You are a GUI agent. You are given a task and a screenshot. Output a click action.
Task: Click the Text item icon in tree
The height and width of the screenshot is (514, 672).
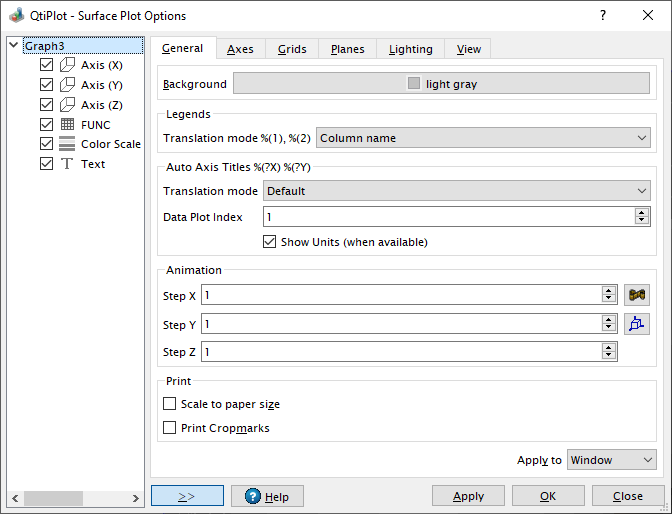(x=67, y=164)
